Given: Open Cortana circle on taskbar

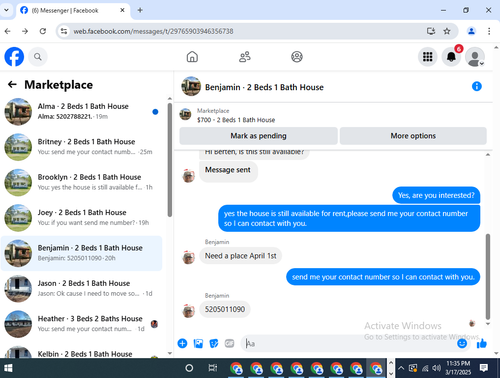Looking at the screenshot, I should (x=189, y=368).
